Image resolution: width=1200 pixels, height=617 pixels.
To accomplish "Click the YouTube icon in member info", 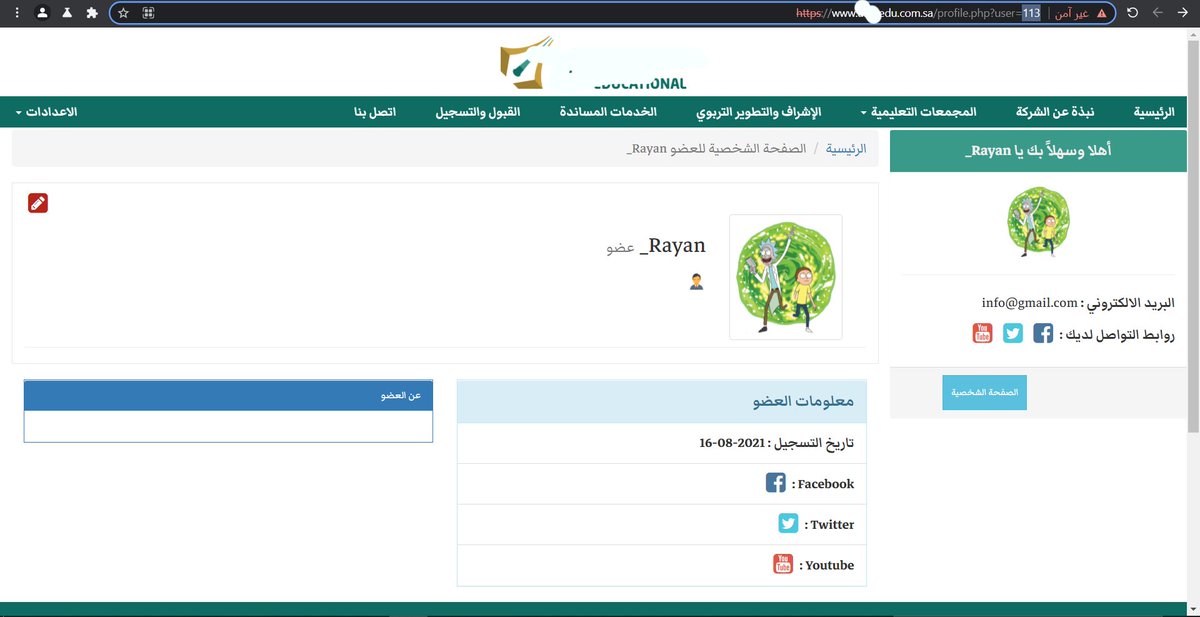I will (783, 564).
